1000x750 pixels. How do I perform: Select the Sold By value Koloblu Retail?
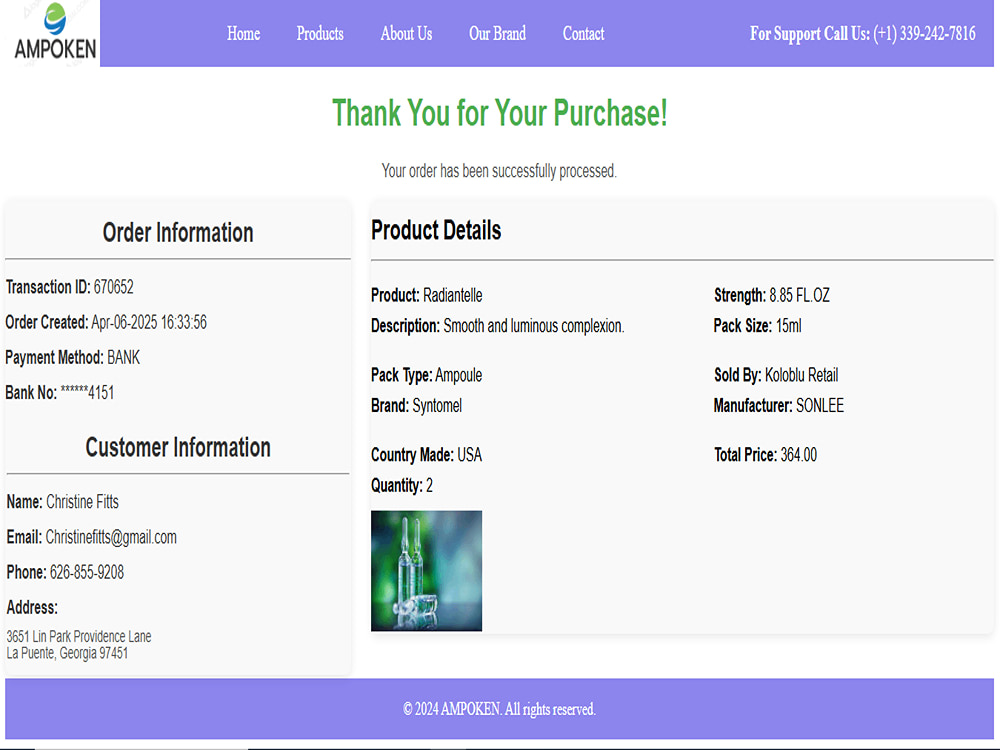click(802, 375)
